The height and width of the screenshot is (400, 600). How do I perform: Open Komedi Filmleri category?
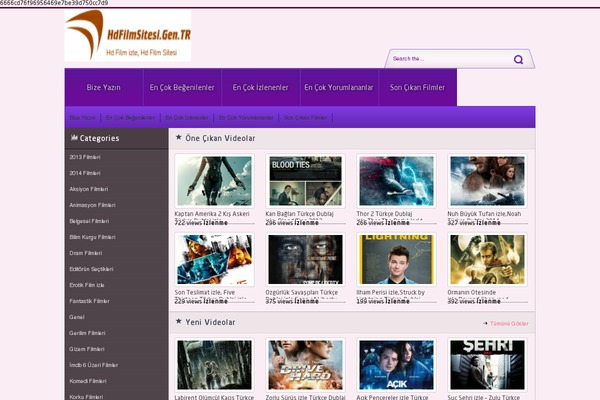(88, 381)
